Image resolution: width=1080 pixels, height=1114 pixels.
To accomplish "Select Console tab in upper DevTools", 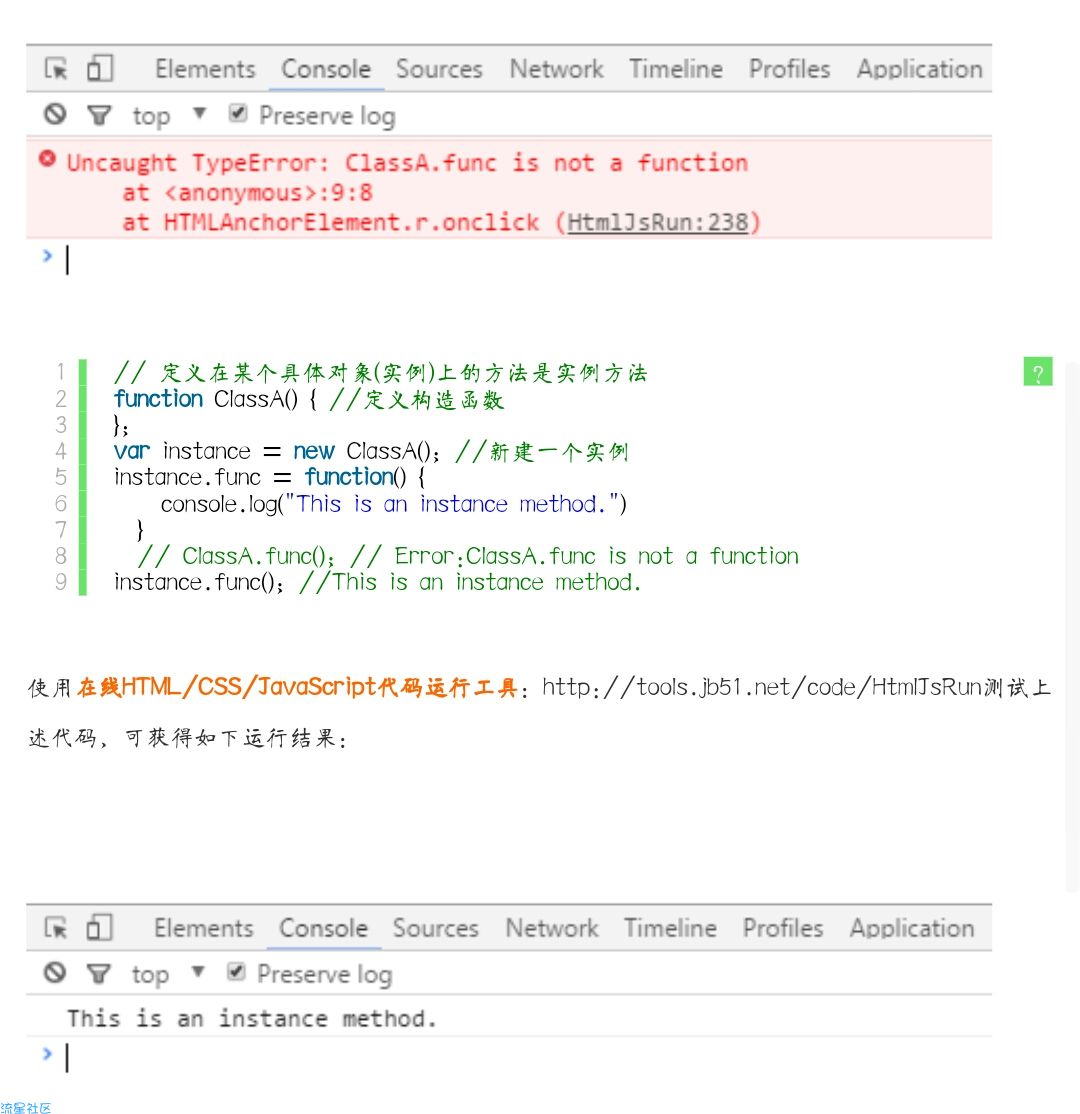I will point(326,69).
